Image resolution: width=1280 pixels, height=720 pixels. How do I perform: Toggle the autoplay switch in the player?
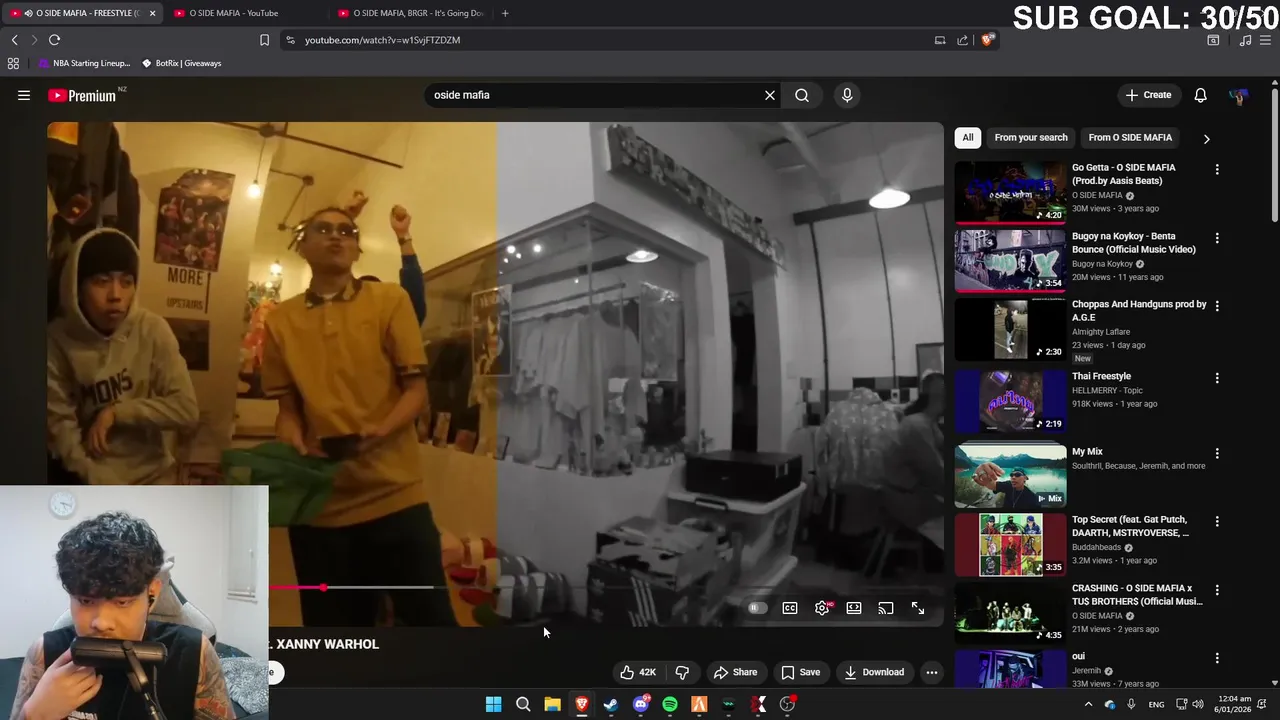757,608
